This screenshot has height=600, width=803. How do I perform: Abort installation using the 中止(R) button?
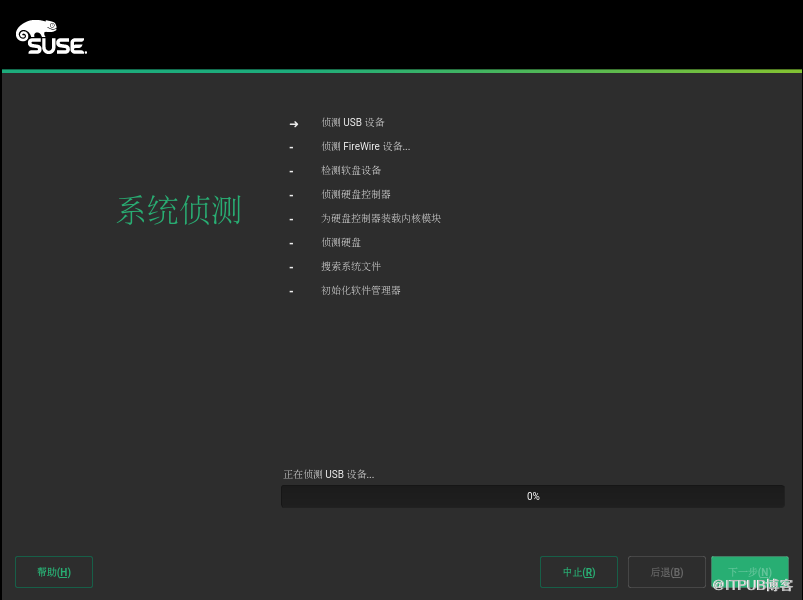click(579, 572)
